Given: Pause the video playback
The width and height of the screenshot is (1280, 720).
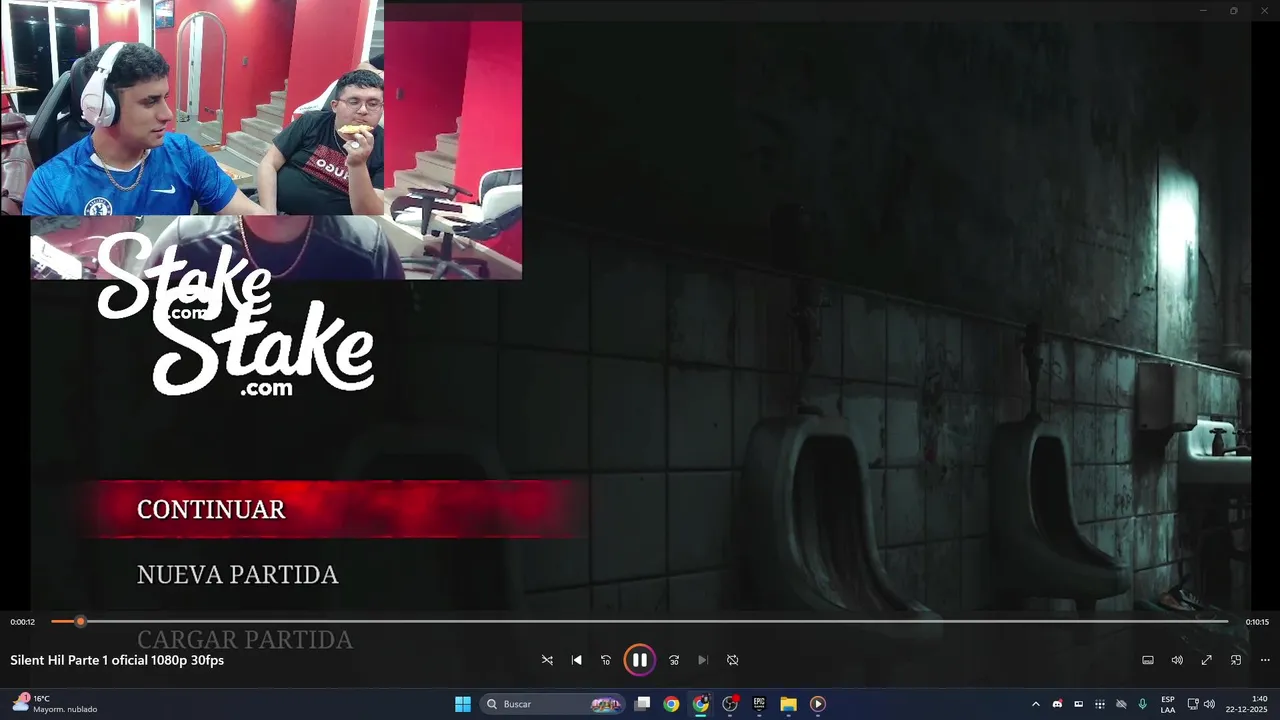Looking at the screenshot, I should tap(640, 660).
